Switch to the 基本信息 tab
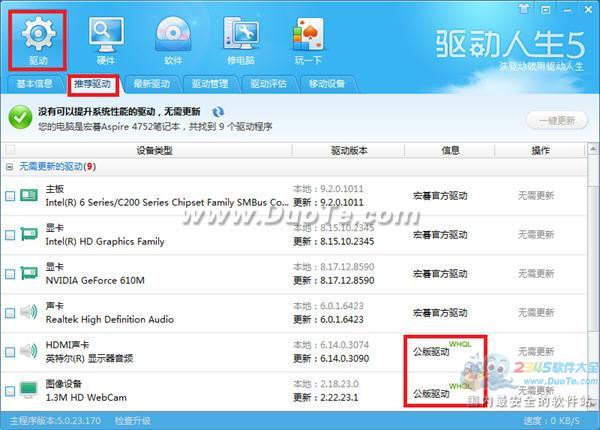Viewport: 600px width, 430px height. tap(34, 84)
